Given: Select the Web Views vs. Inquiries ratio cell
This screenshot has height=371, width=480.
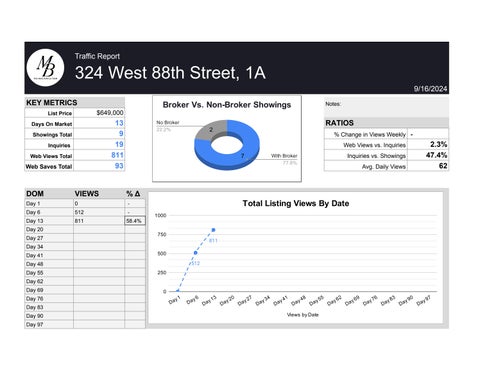Looking at the screenshot, I should point(428,144).
